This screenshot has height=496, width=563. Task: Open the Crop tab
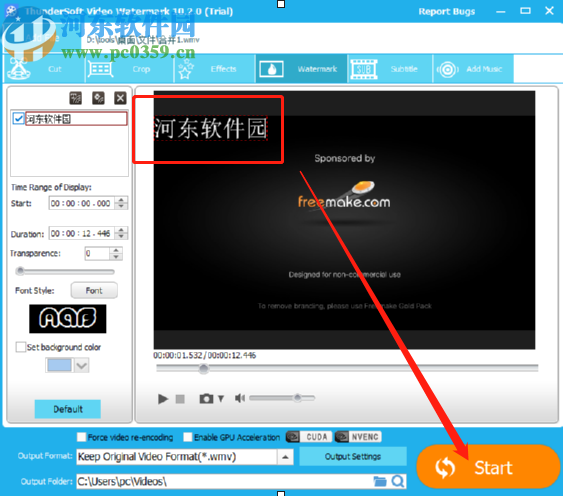(x=130, y=69)
